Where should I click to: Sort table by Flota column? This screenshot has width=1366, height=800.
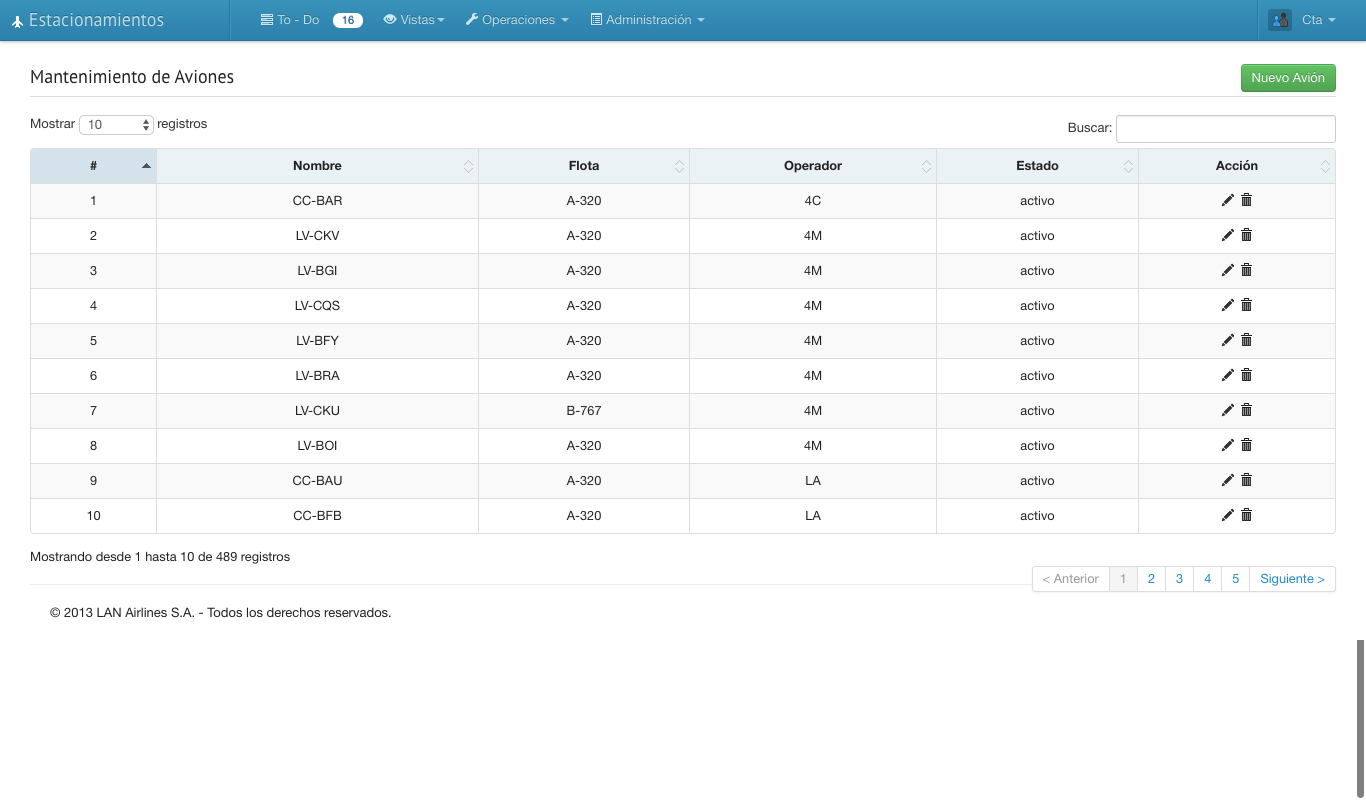pos(584,166)
